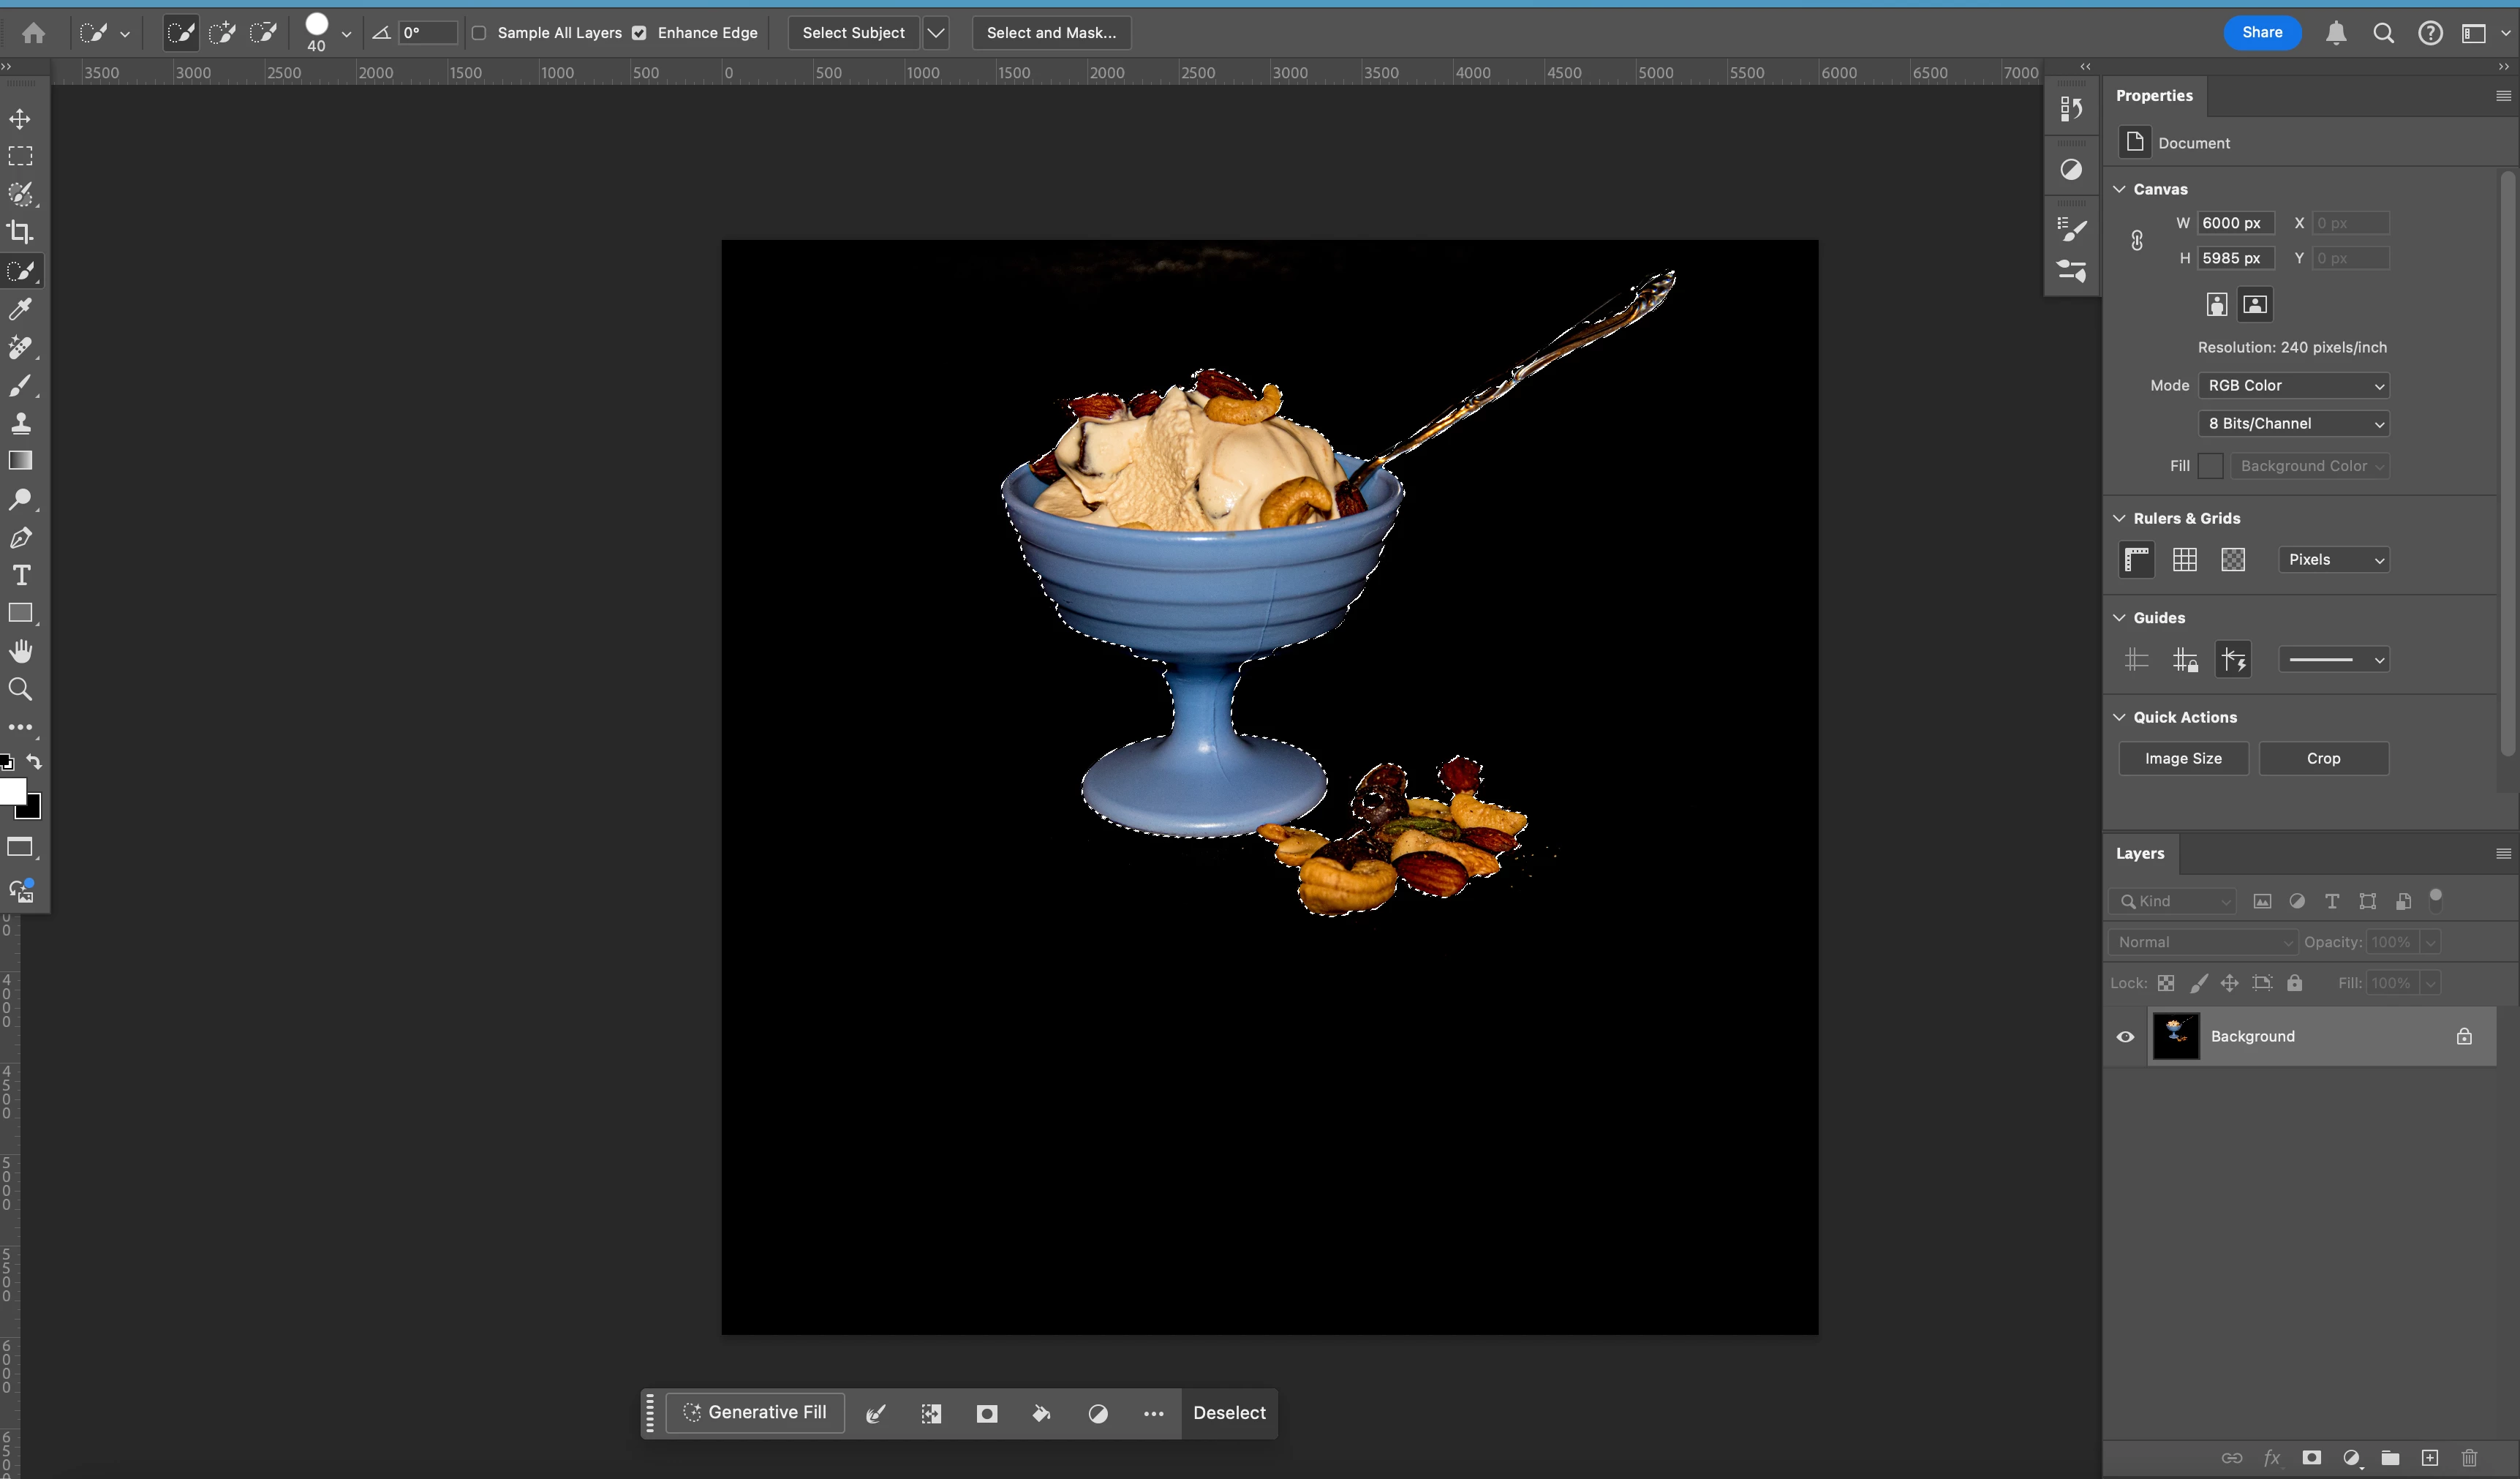The height and width of the screenshot is (1479, 2520).
Task: Select the Zoom tool
Action: [x=20, y=689]
